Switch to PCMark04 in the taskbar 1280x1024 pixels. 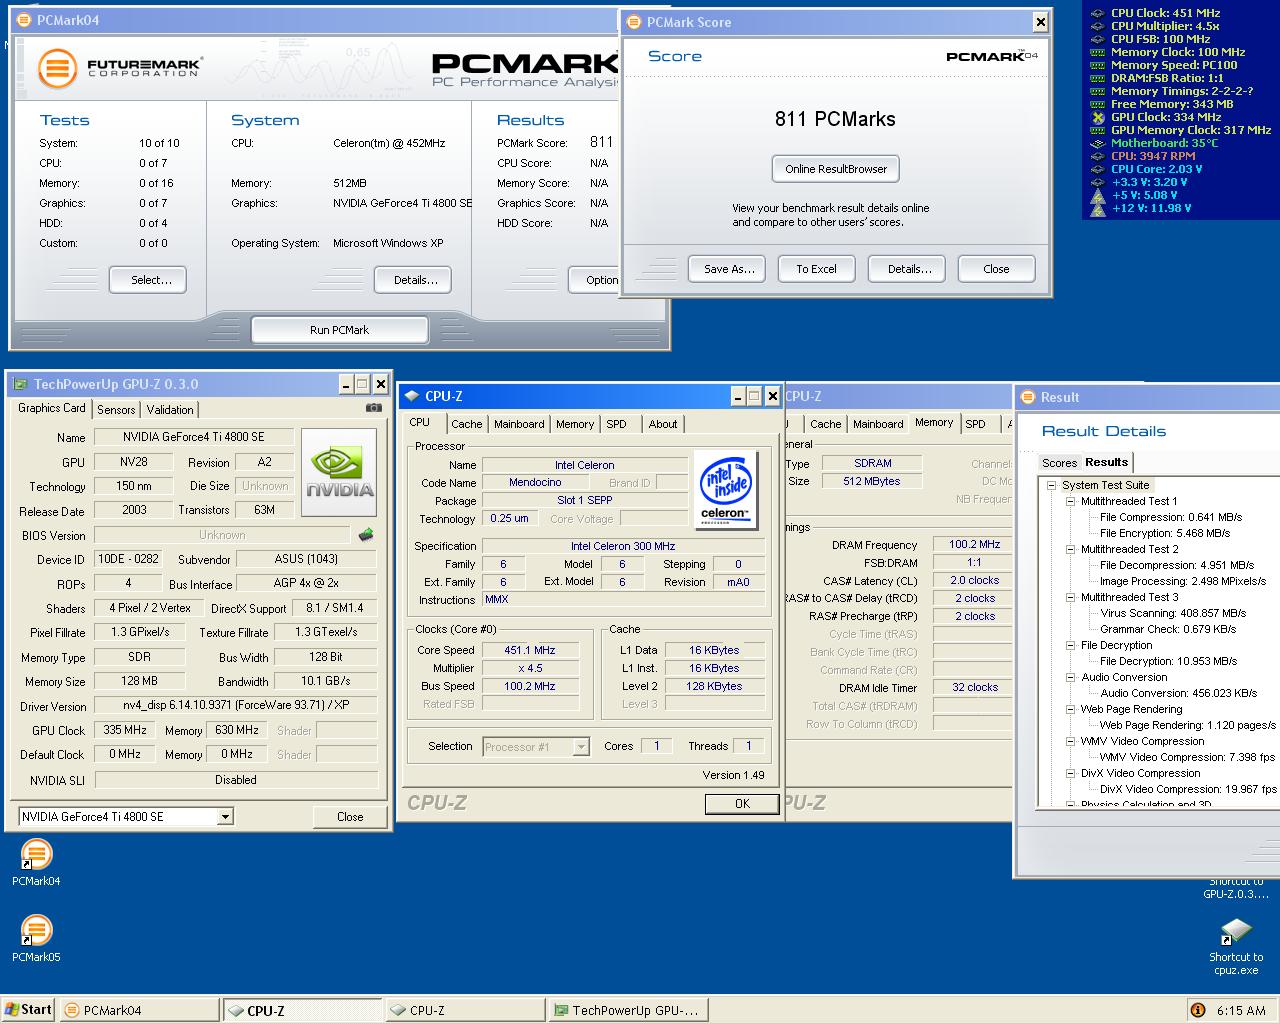click(x=138, y=1010)
